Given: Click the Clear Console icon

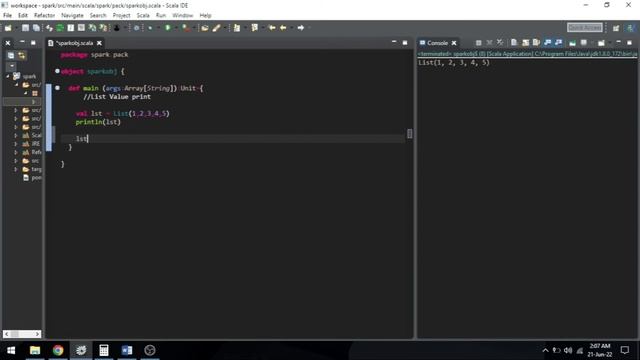Looking at the screenshot, I should (514, 42).
